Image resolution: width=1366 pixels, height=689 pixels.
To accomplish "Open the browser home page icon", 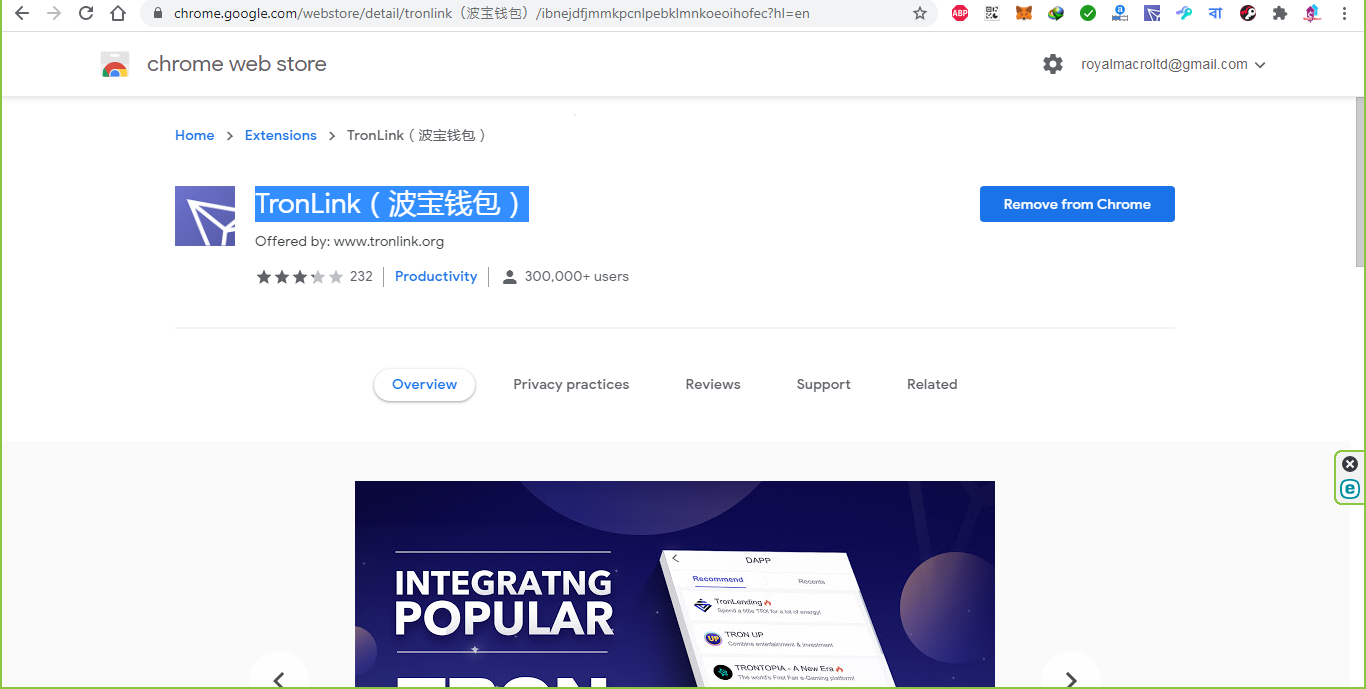I will [118, 13].
